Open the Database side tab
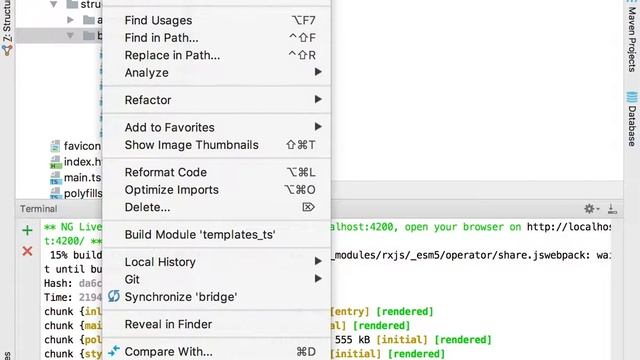This screenshot has height=360, width=640. (632, 119)
